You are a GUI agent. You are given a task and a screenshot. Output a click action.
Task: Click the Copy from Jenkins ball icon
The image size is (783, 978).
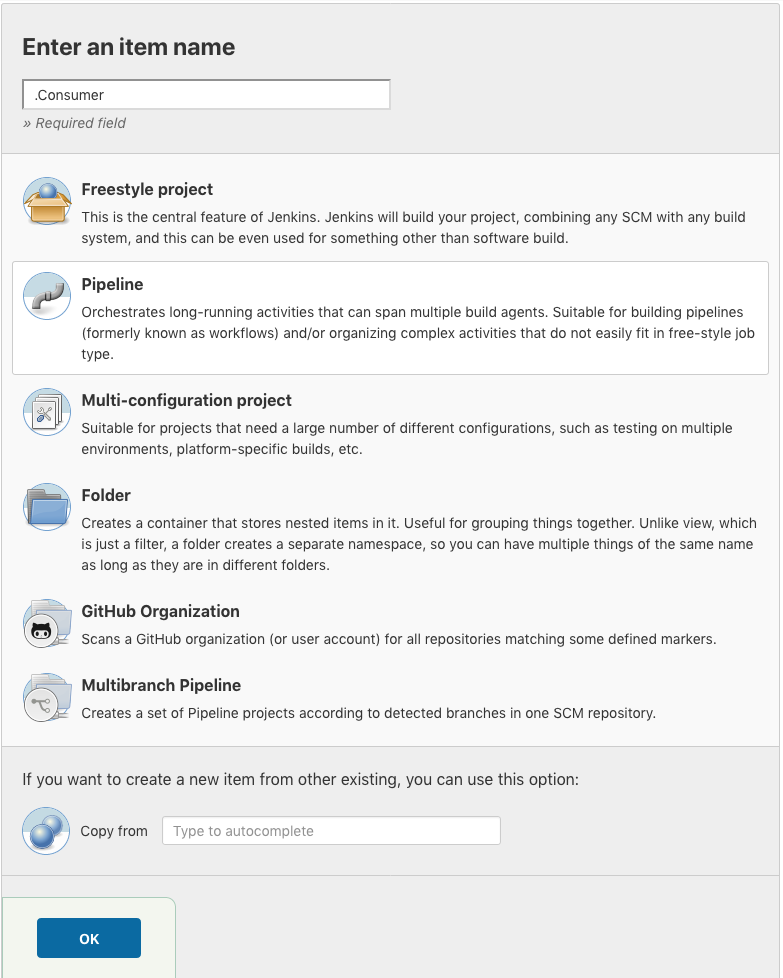click(46, 831)
